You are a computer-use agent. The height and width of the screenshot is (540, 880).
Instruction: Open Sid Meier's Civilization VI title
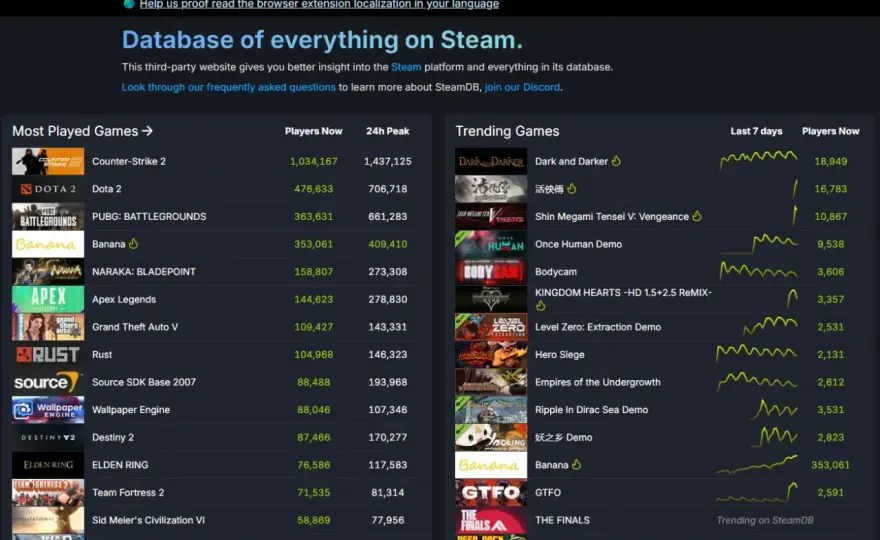tap(148, 520)
